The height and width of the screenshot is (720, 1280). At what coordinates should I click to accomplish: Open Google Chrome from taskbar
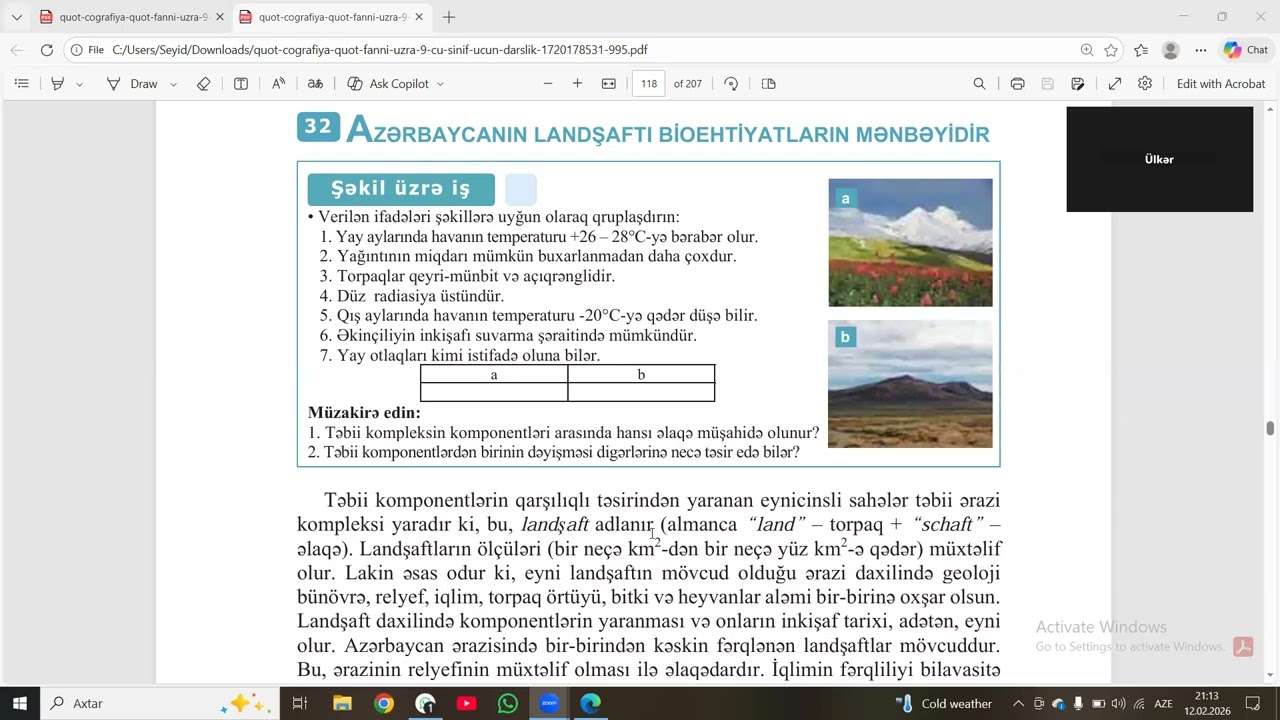pos(384,703)
